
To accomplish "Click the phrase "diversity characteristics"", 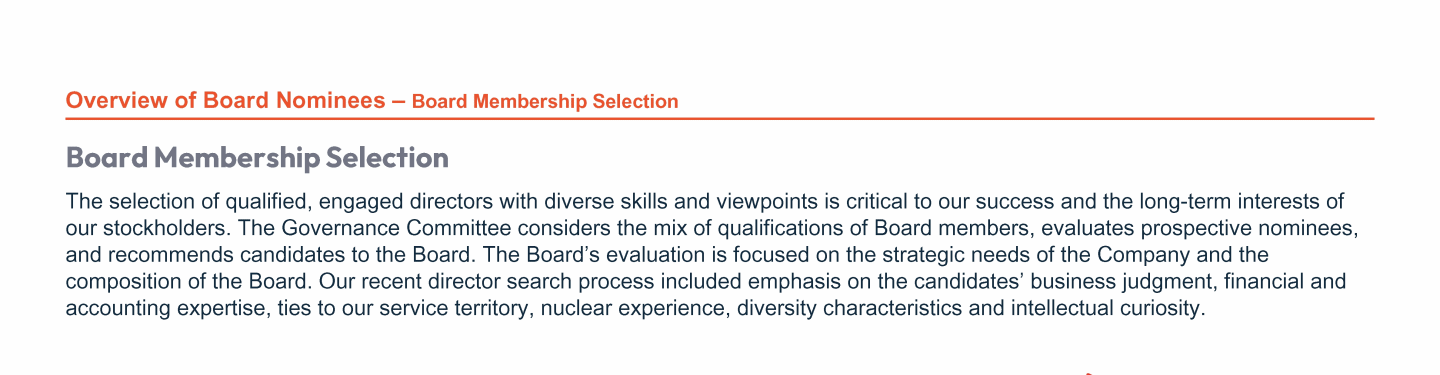I will point(853,308).
